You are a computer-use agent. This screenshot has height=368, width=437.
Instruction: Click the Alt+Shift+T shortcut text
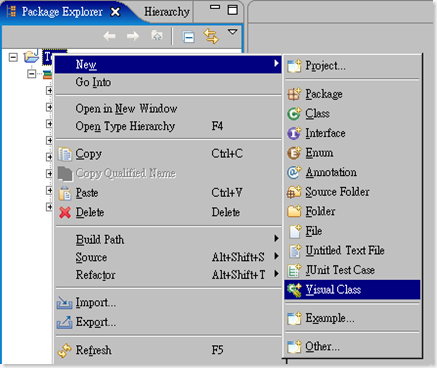[239, 275]
